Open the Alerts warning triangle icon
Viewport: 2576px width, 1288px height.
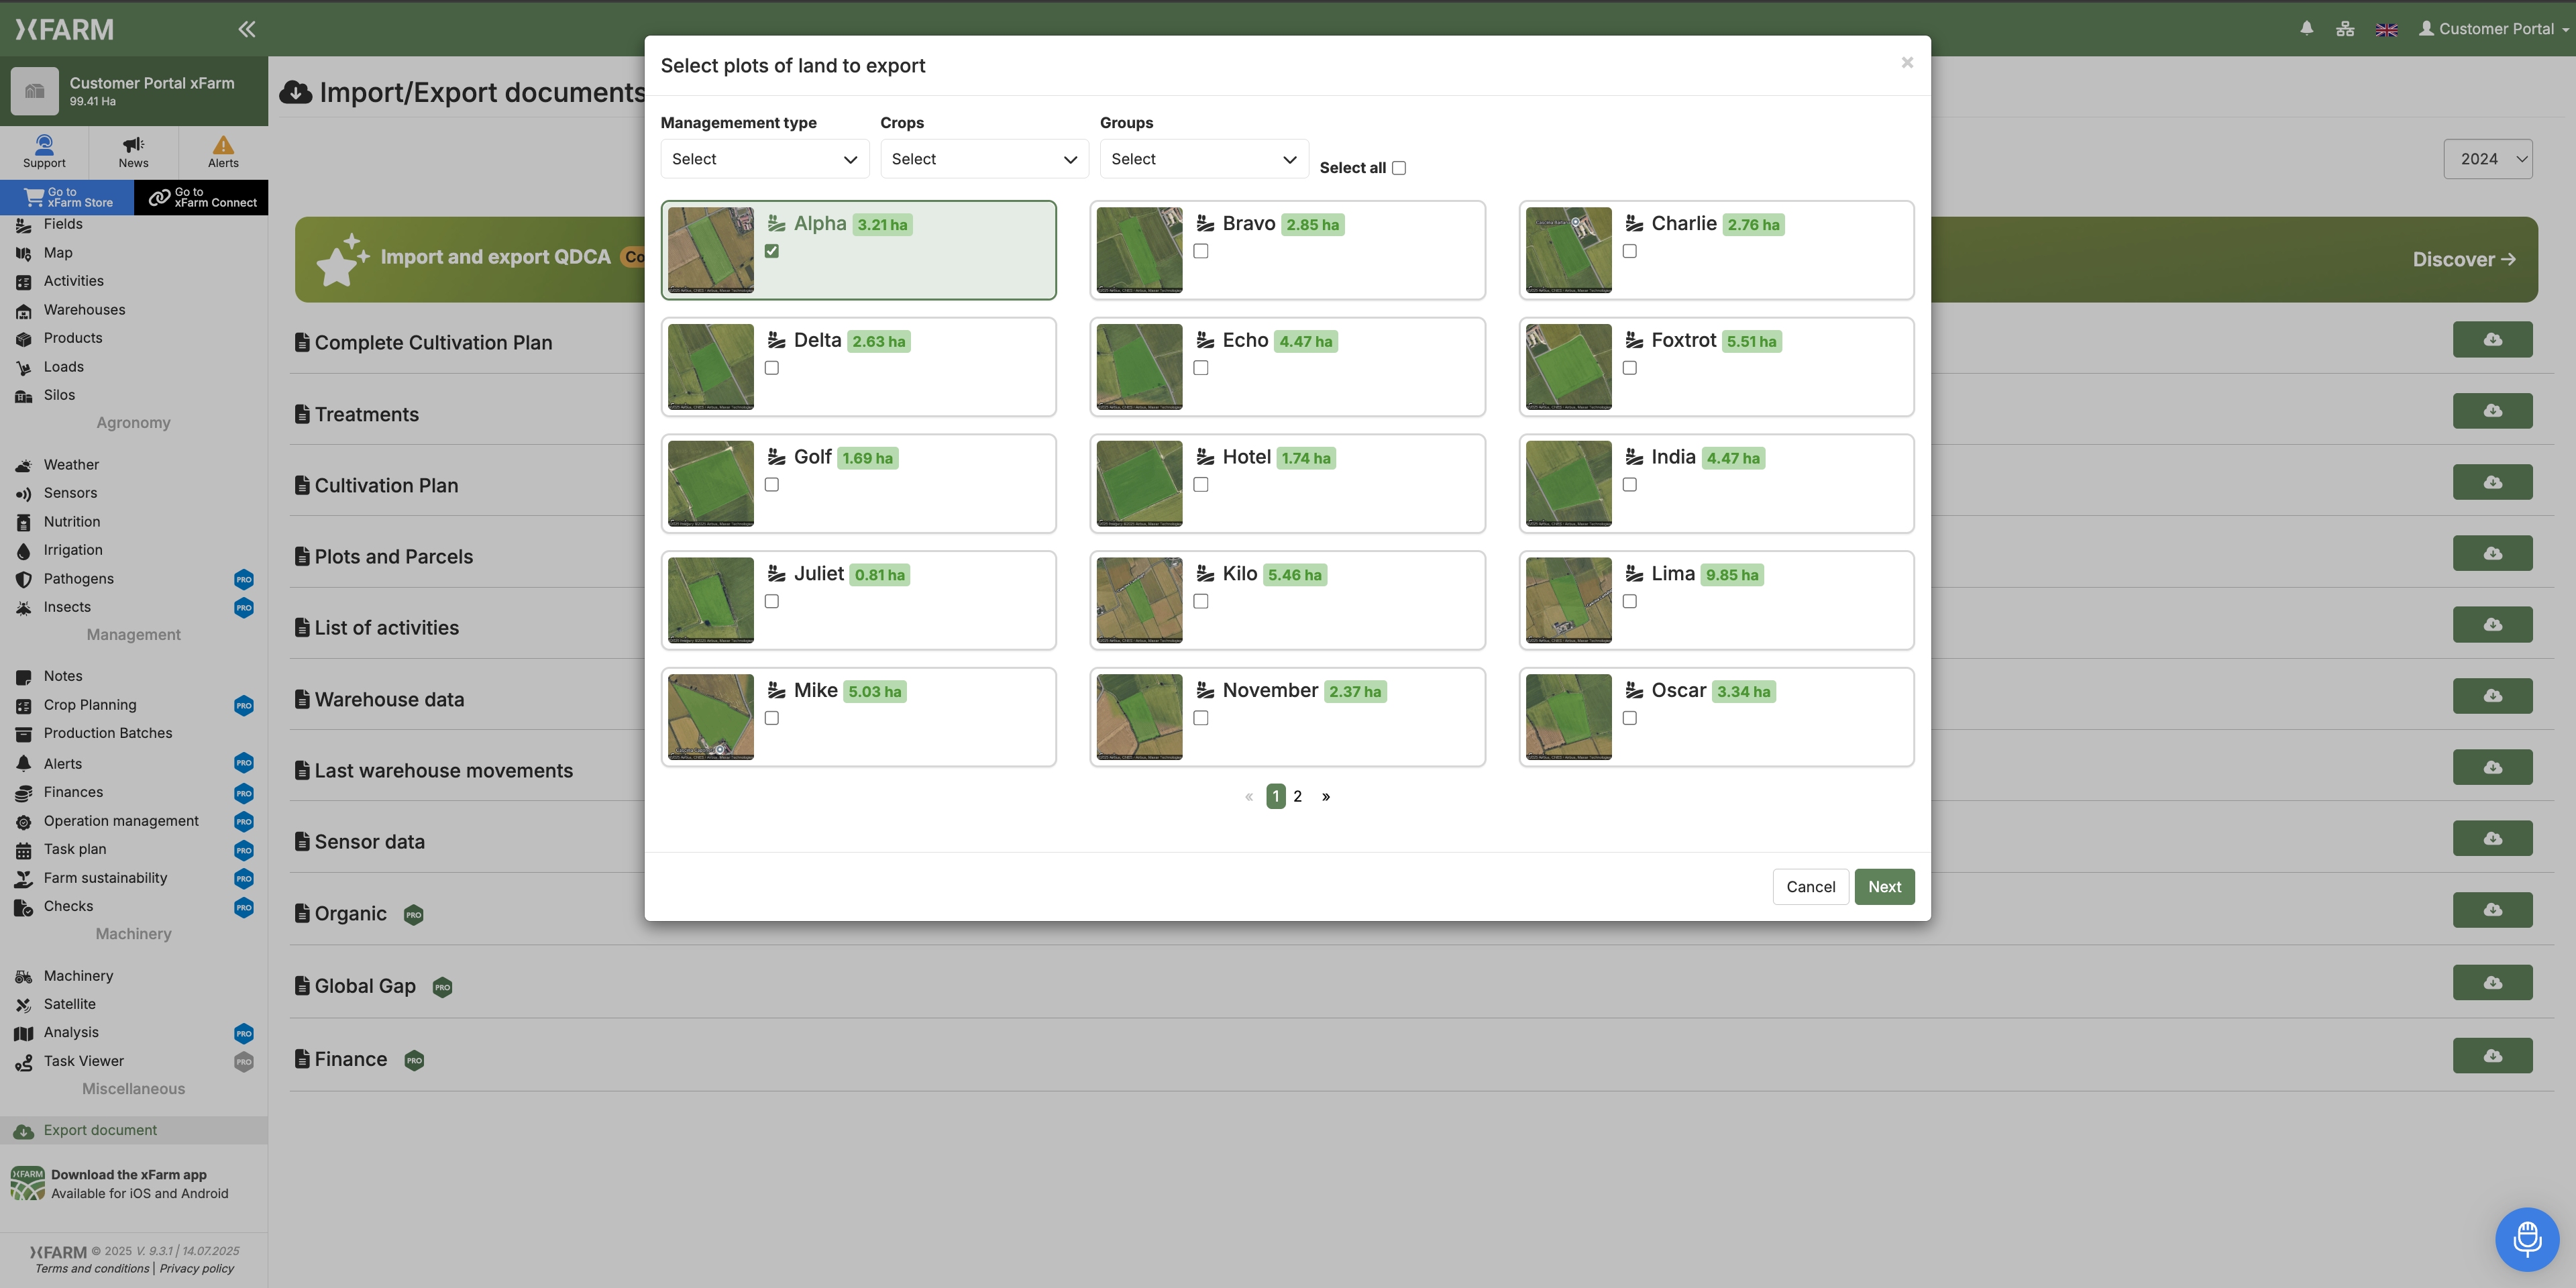223,144
